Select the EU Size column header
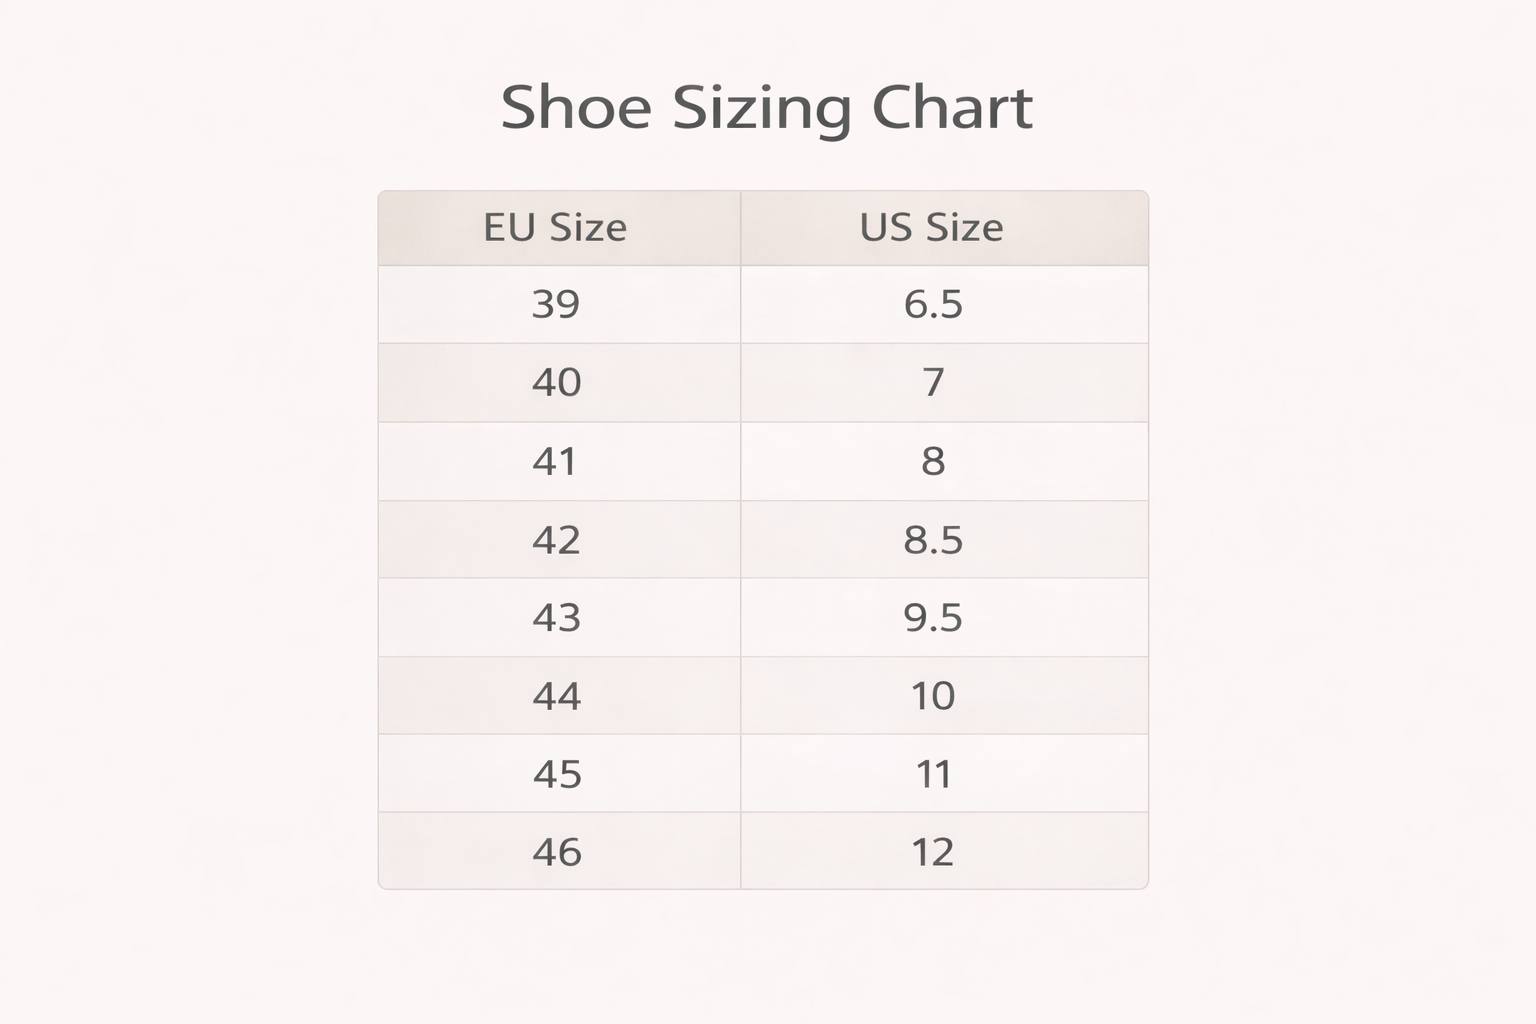The width and height of the screenshot is (1536, 1024). pos(555,228)
